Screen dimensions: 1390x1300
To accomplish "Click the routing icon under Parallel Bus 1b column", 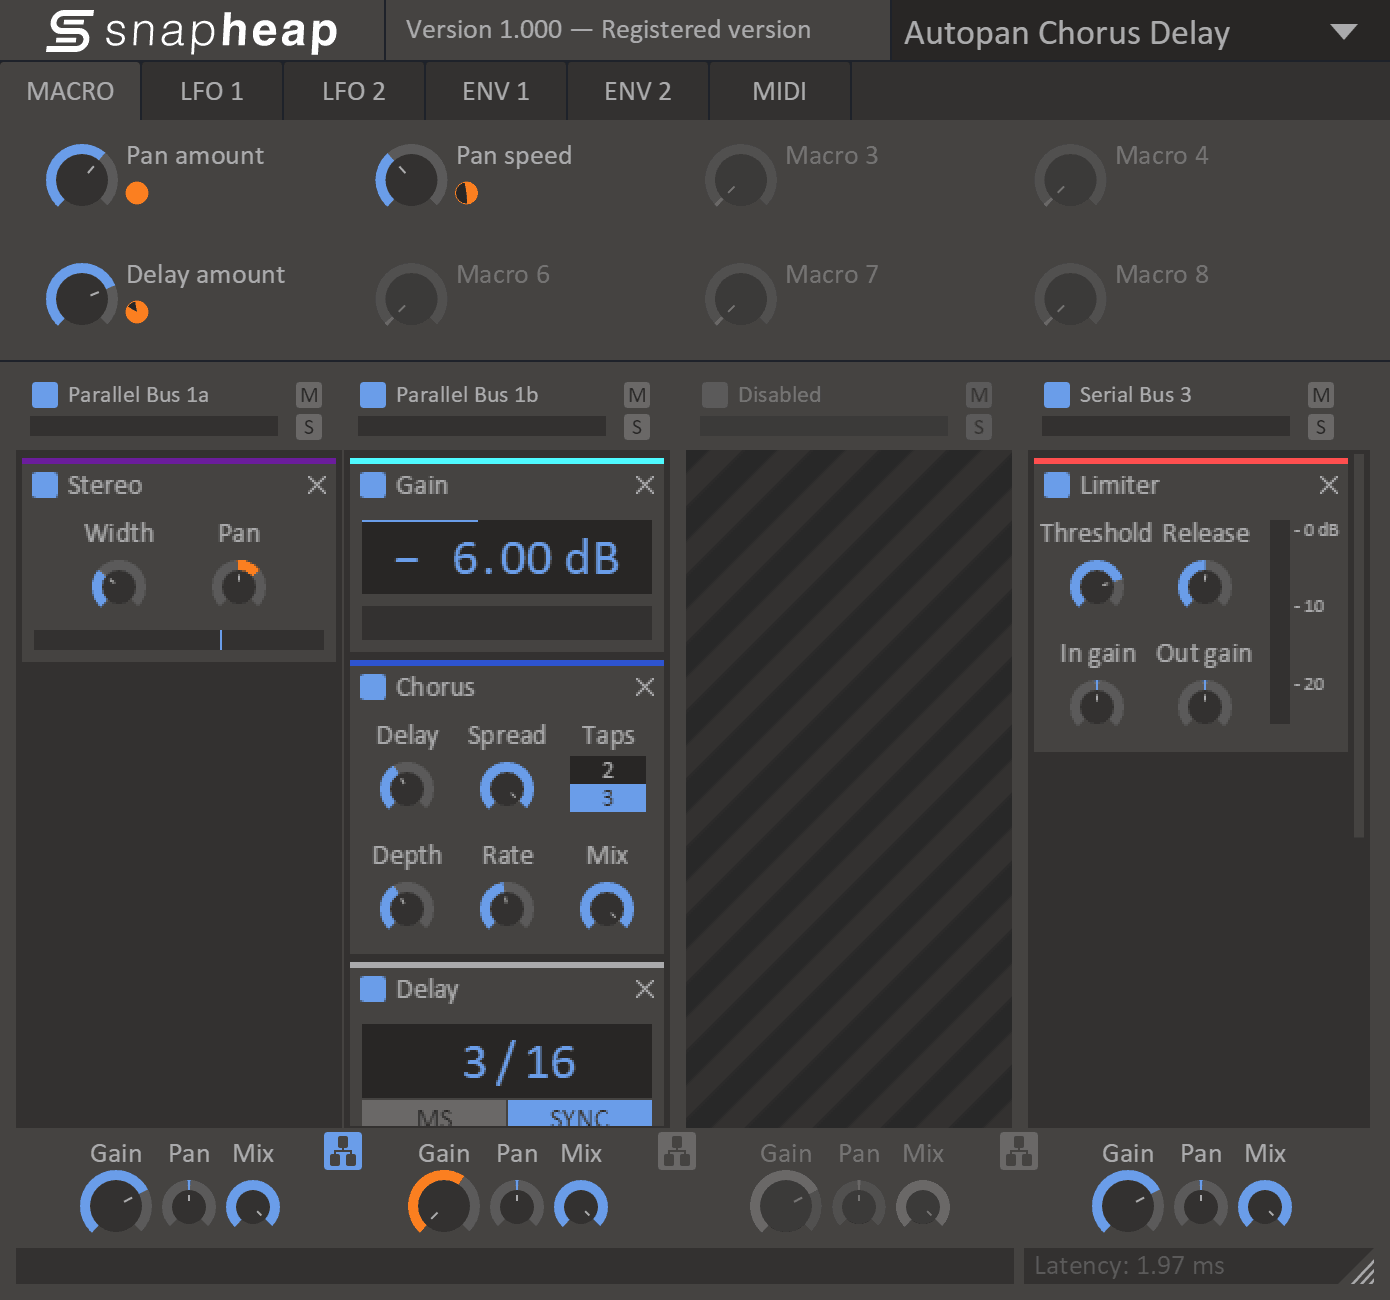I will 675,1153.
